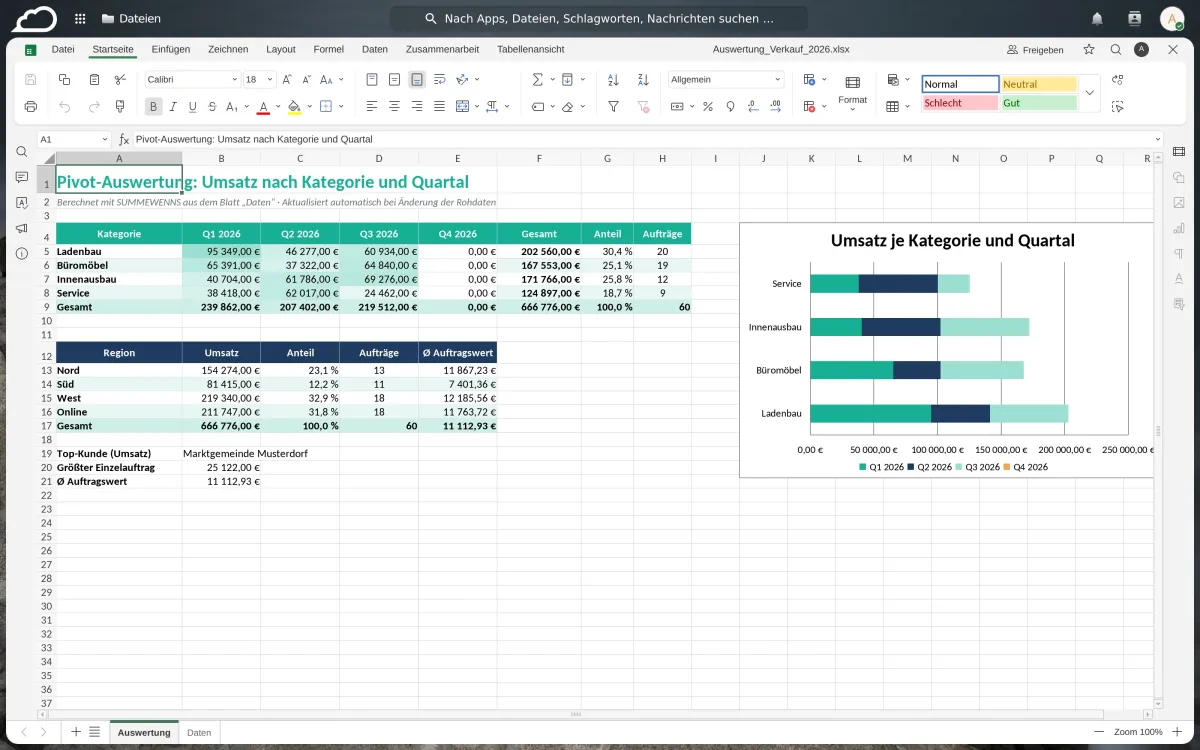Open the chart settings icon in right sidebar
The image size is (1200, 750).
point(1179,228)
